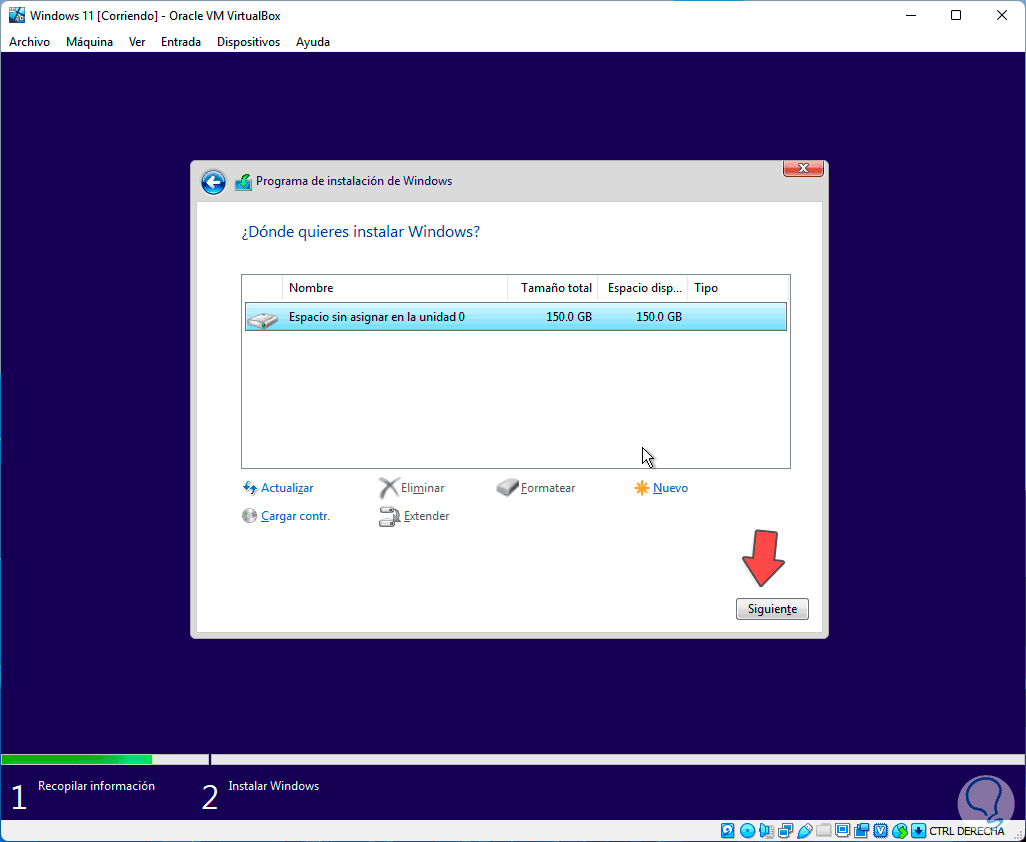Click the Actualizar link
The image size is (1026, 842).
[x=287, y=488]
